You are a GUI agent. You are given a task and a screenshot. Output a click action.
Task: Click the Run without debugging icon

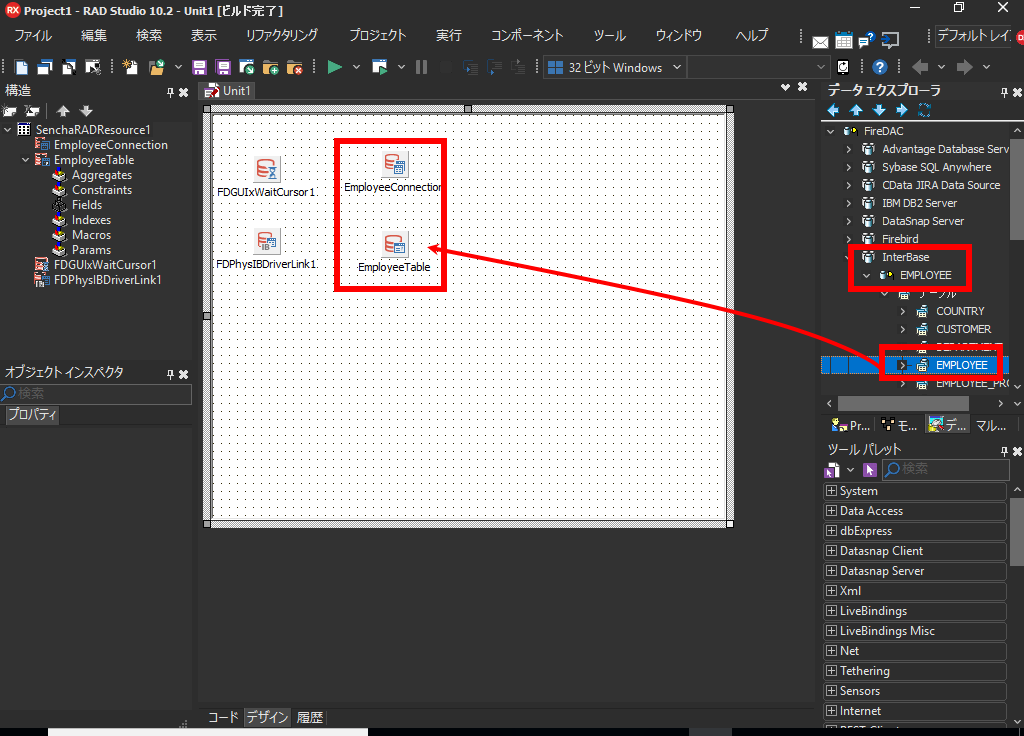379,67
